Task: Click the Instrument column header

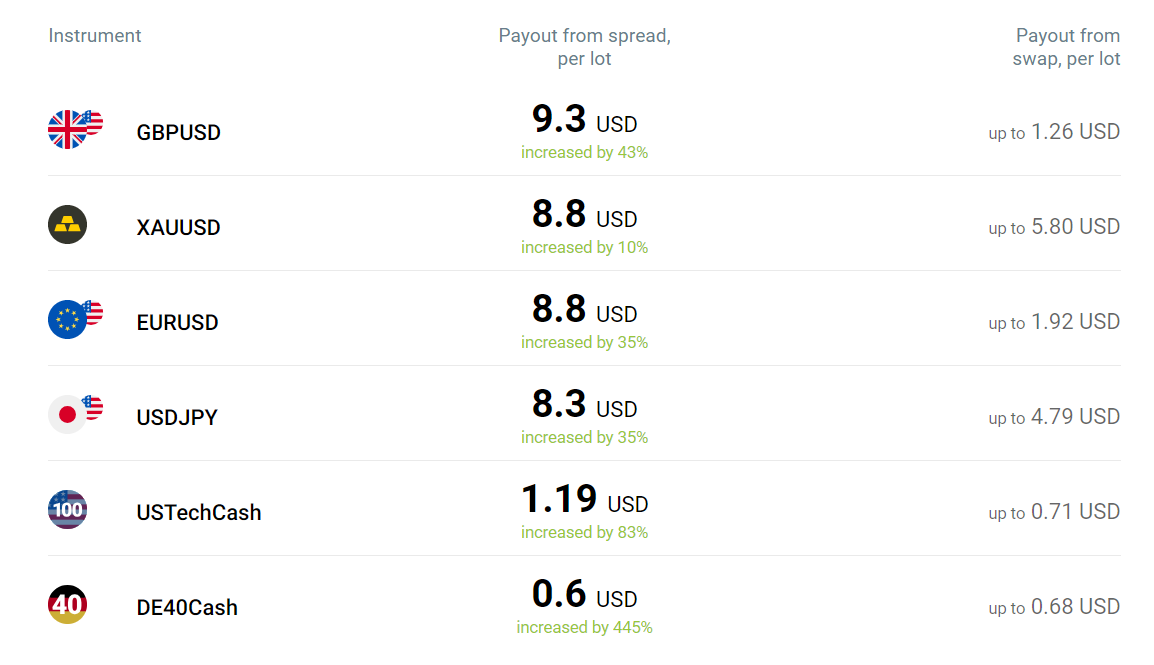Action: 95,35
